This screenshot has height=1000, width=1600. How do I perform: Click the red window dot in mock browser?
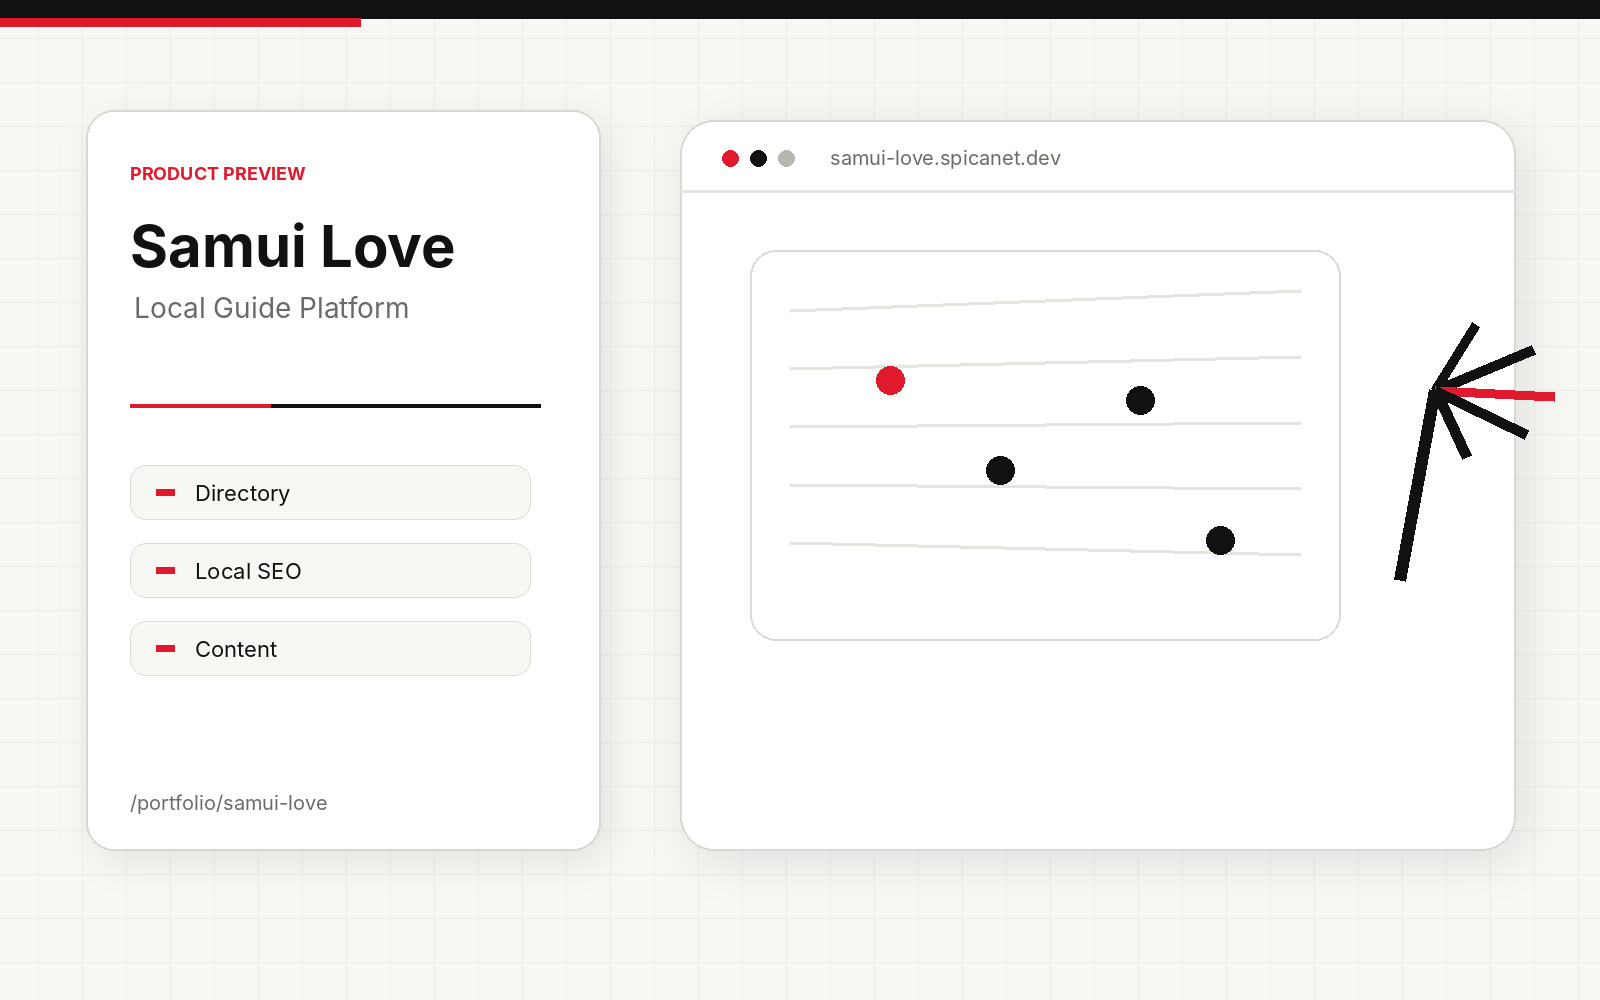point(730,158)
